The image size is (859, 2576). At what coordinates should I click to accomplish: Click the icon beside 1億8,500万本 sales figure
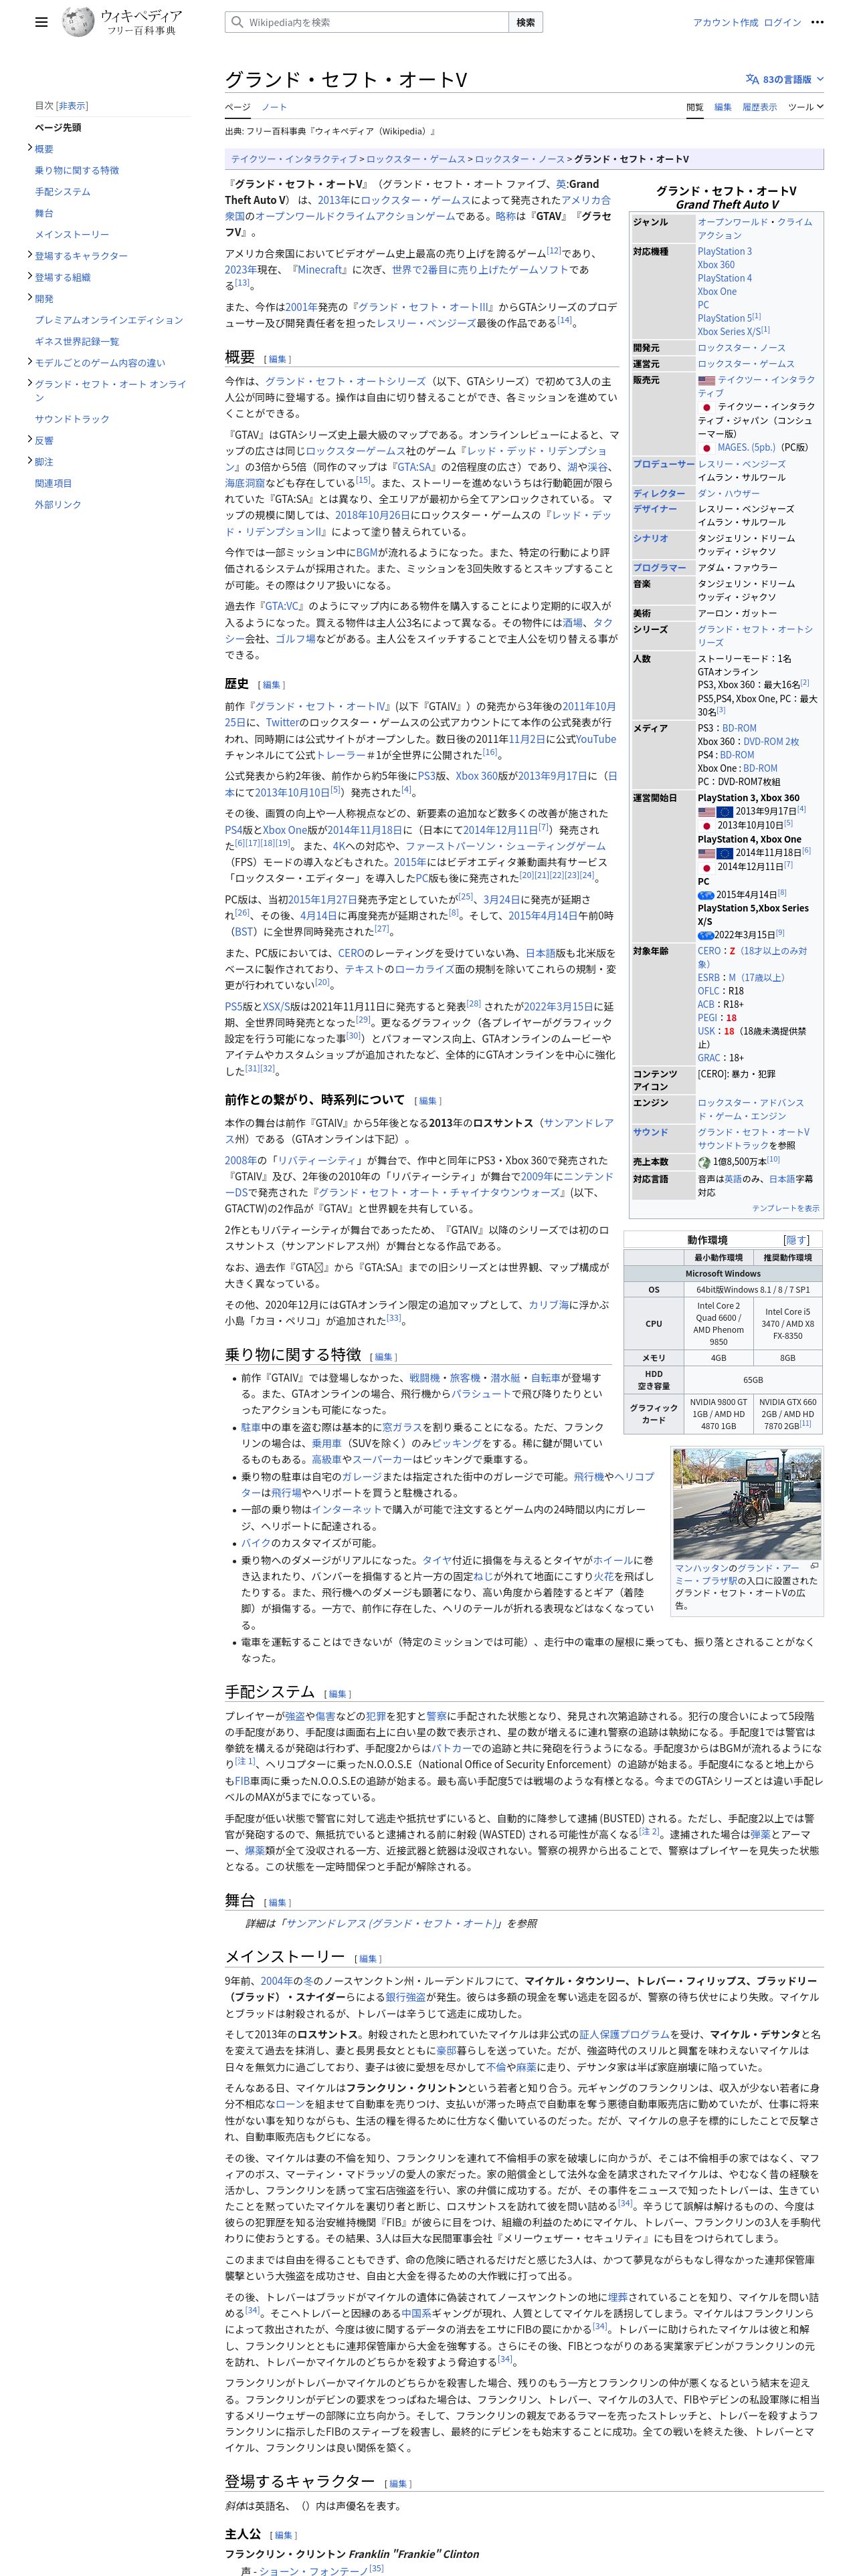coord(705,1162)
